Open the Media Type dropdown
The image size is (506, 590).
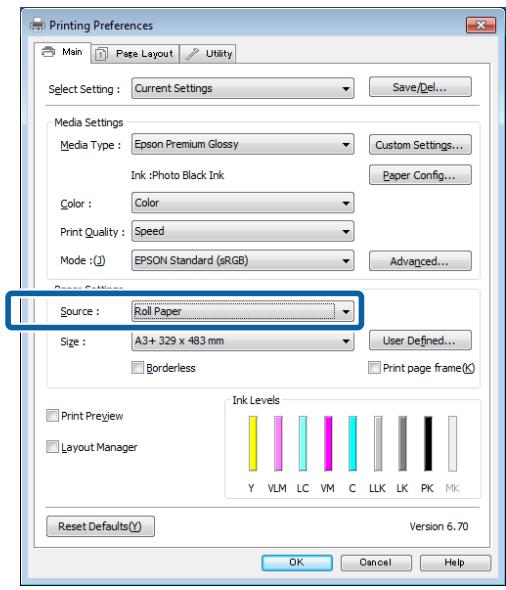click(243, 144)
